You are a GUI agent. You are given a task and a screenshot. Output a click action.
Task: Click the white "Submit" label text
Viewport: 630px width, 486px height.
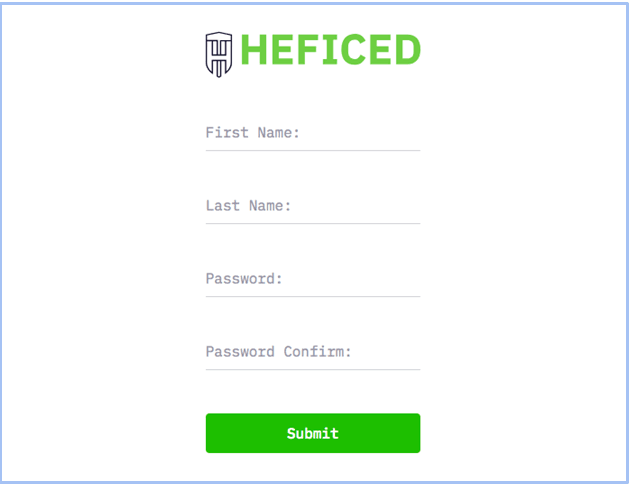pyautogui.click(x=313, y=433)
